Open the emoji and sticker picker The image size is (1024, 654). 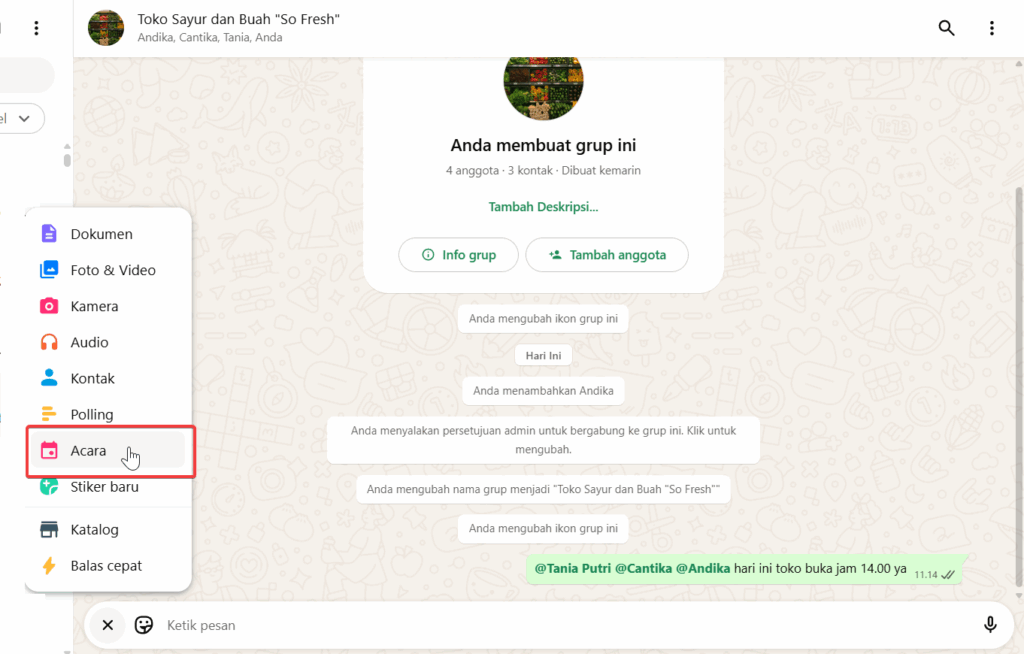tap(144, 625)
